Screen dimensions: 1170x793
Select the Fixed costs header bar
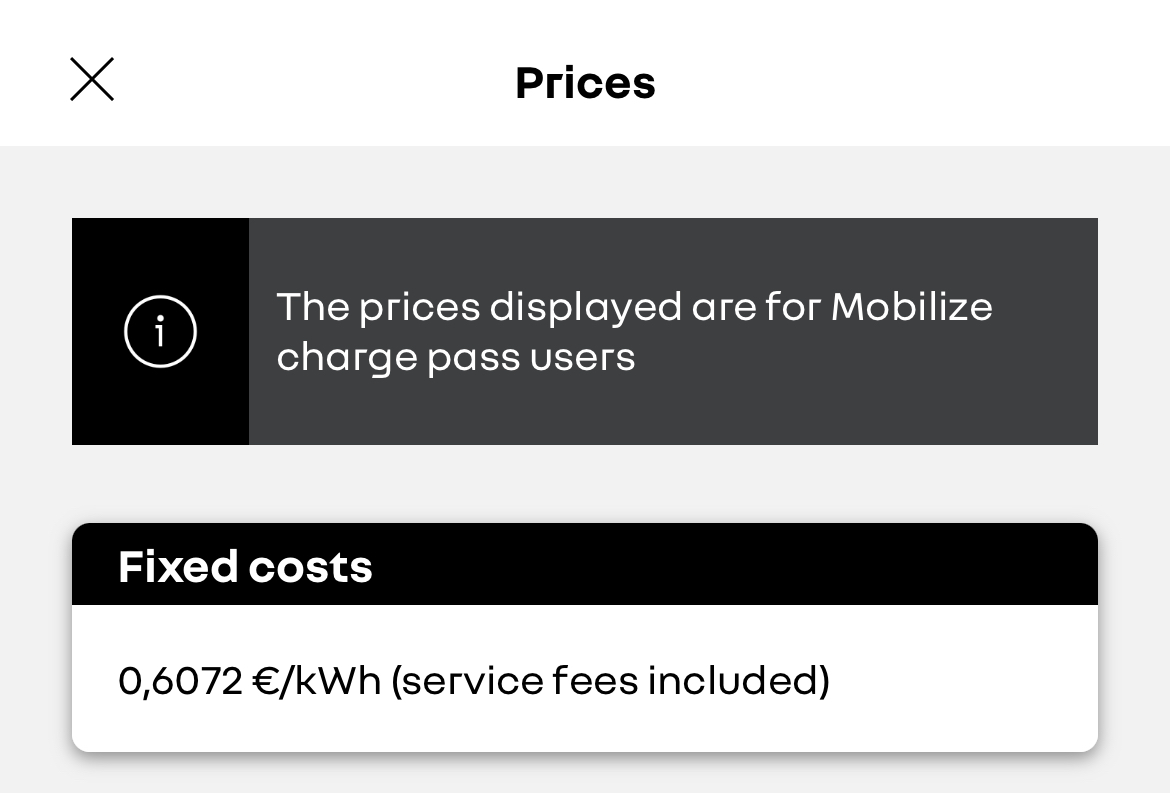pyautogui.click(x=585, y=564)
